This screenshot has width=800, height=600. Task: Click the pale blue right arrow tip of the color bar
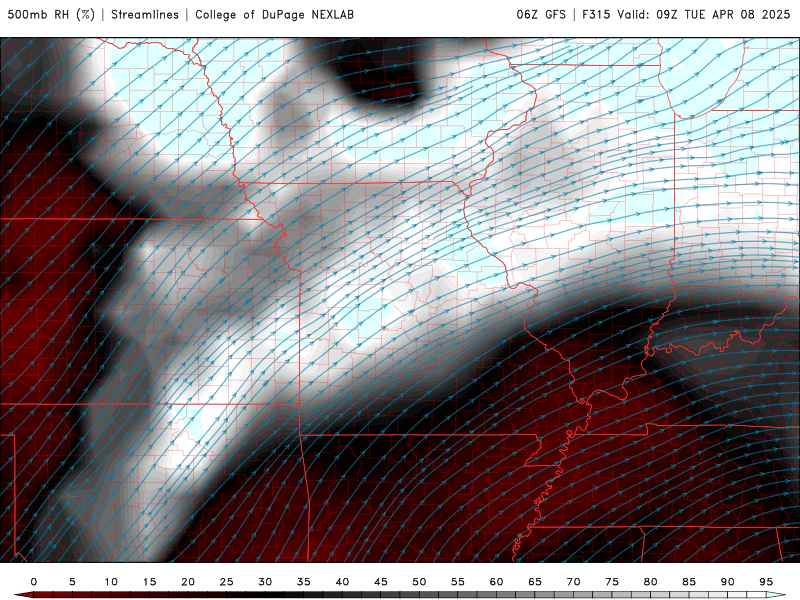776,595
